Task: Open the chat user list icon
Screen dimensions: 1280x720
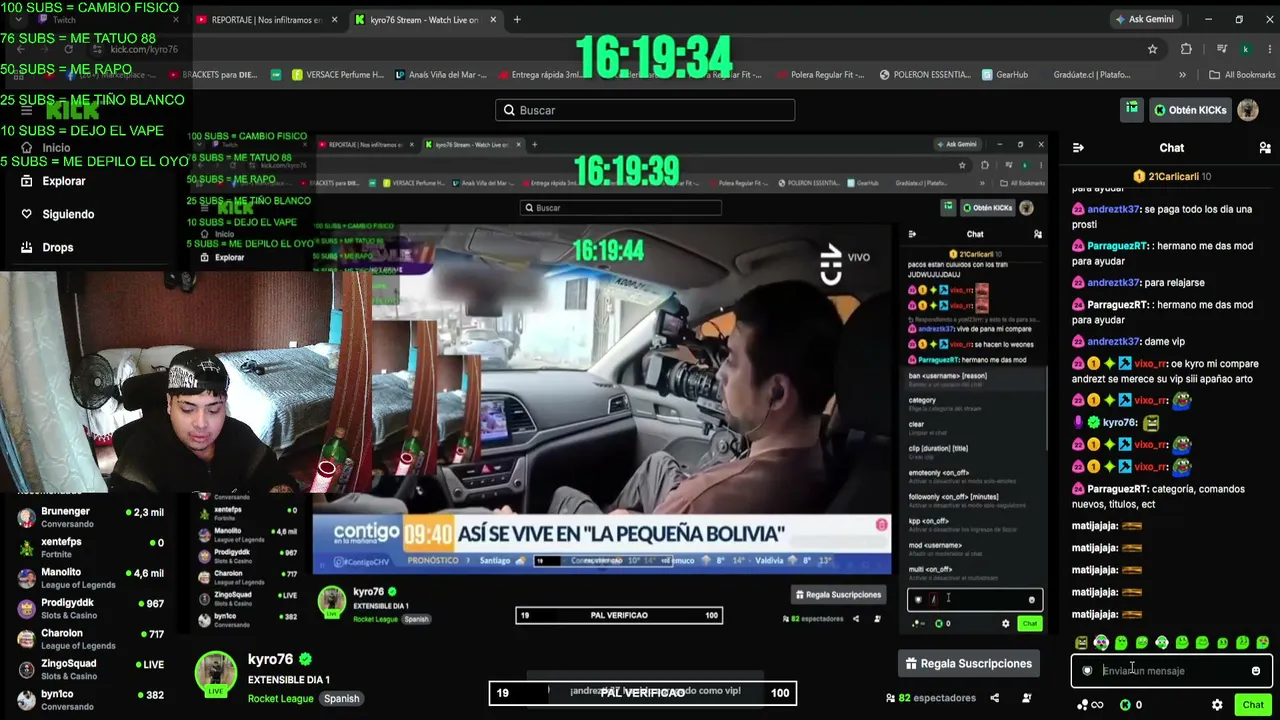Action: click(x=1265, y=148)
